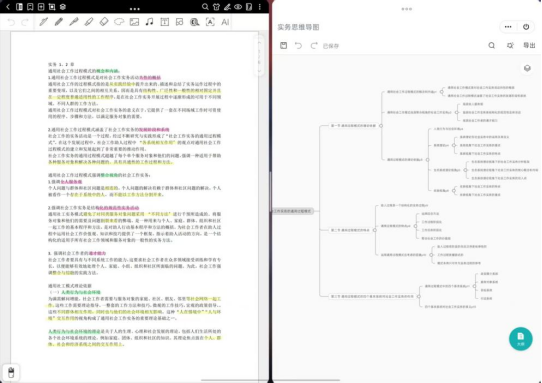542x383 pixels.
Task: Select the eraser tool
Action: point(104,22)
